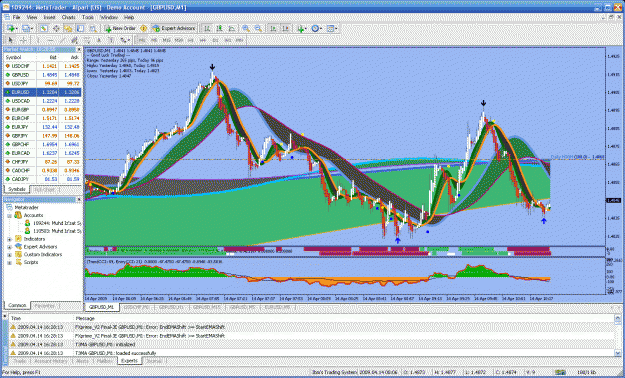Click terminal log scrollbar down arrow

click(x=618, y=353)
